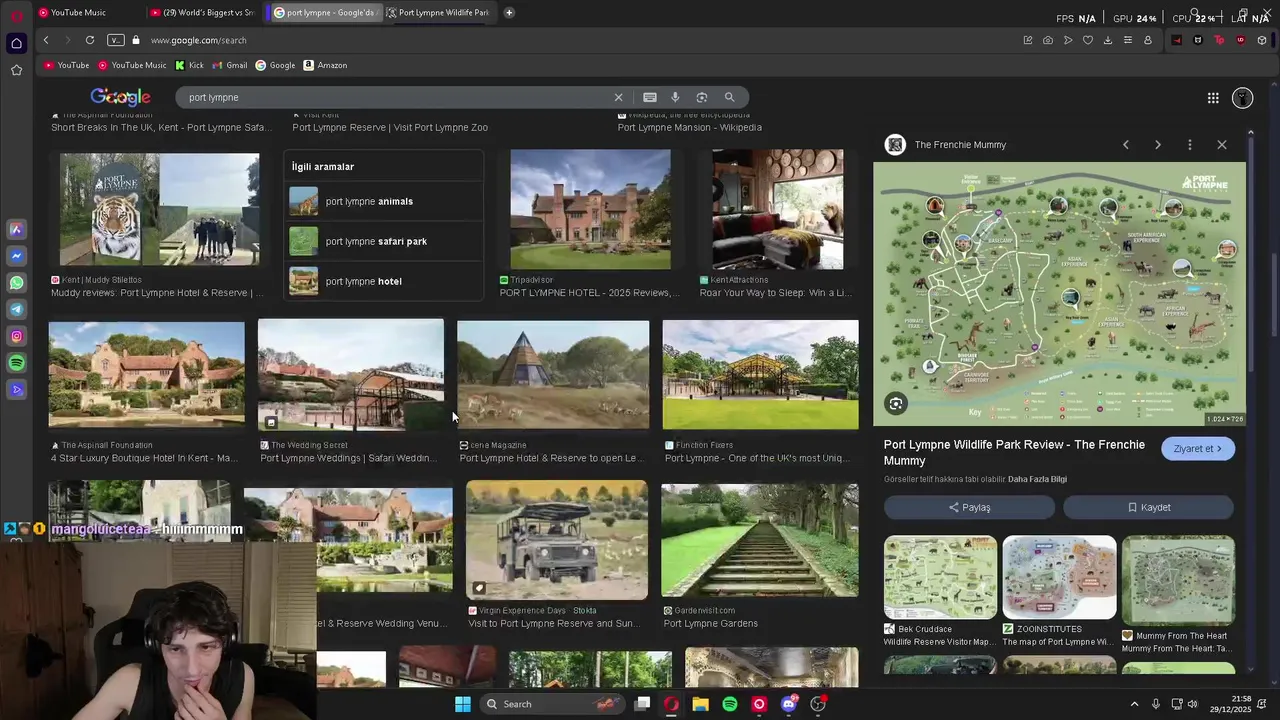Open the on-screen keyboard input tool
This screenshot has width=1280, height=720.
coord(650,97)
